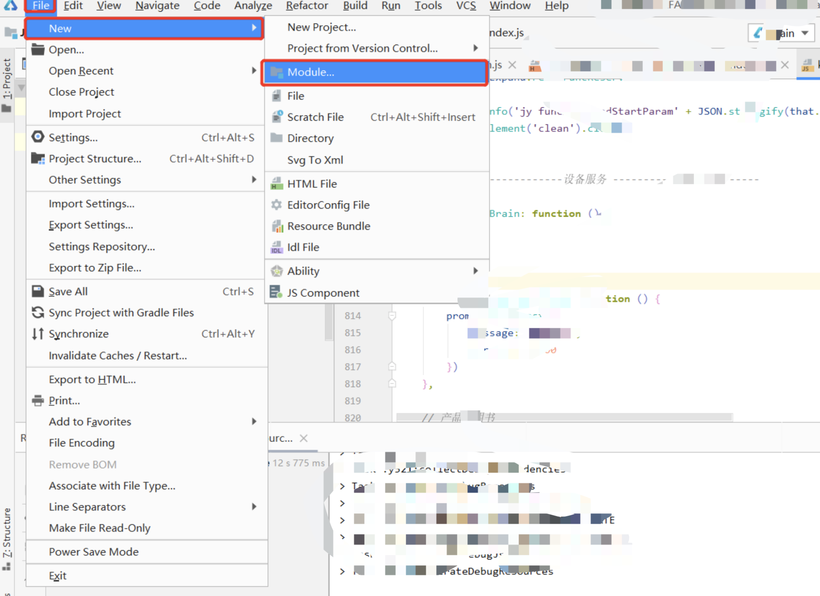Expand the Ability submenu arrow

[475, 271]
